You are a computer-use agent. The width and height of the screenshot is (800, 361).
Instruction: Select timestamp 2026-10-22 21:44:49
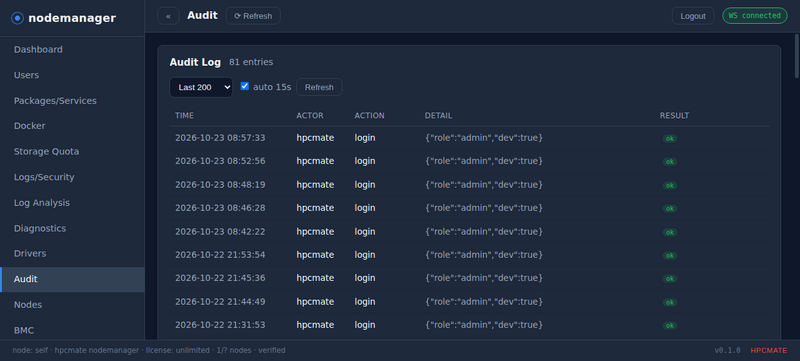tap(220, 301)
